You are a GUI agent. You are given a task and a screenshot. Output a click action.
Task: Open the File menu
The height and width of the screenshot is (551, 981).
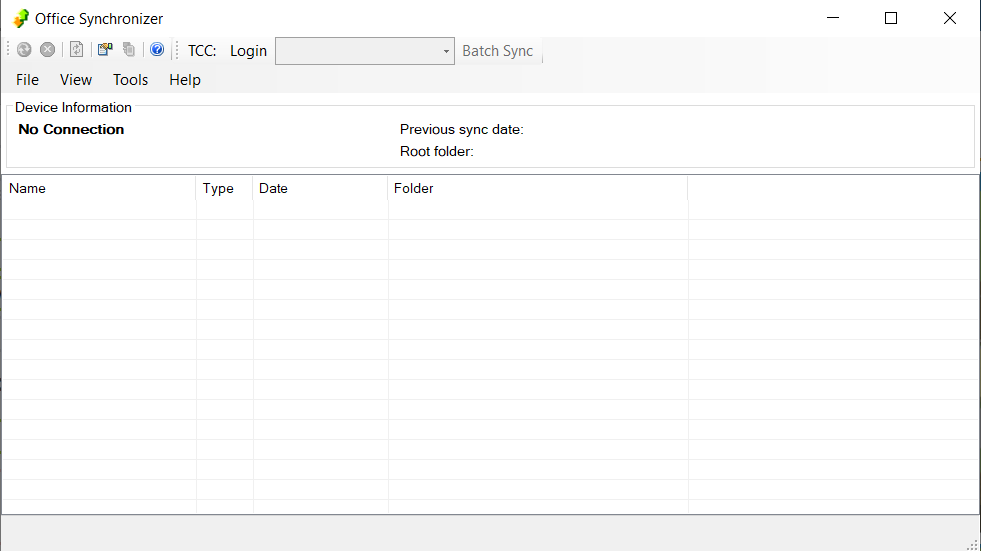click(28, 80)
